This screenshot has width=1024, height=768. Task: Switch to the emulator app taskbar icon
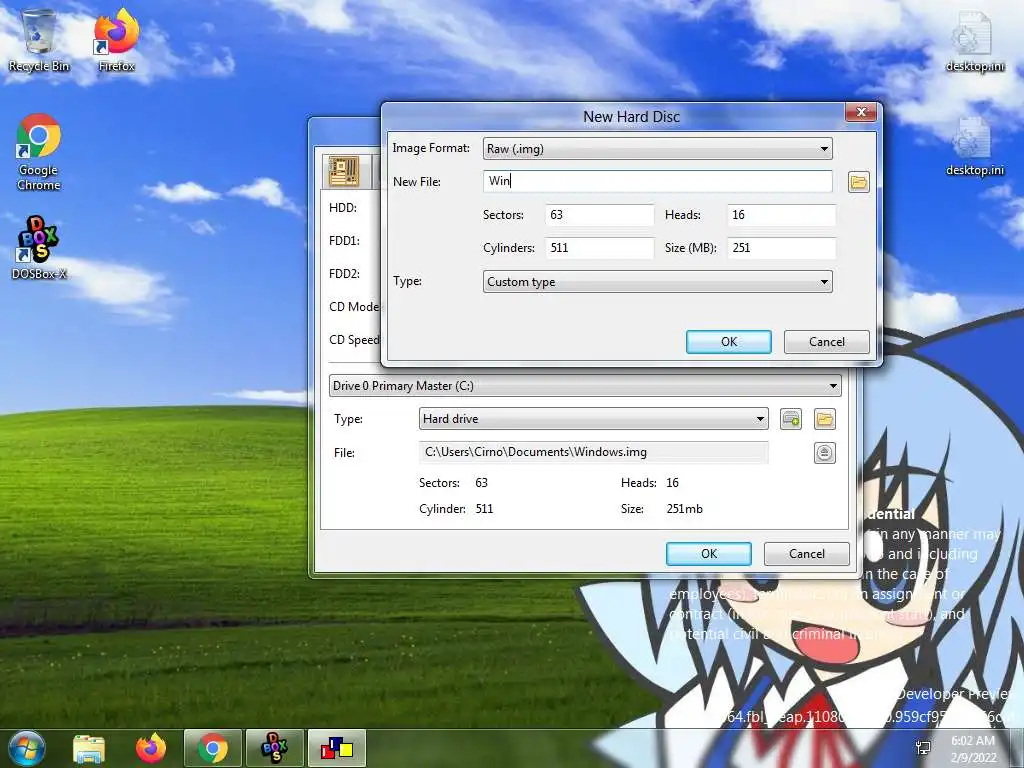(x=336, y=748)
